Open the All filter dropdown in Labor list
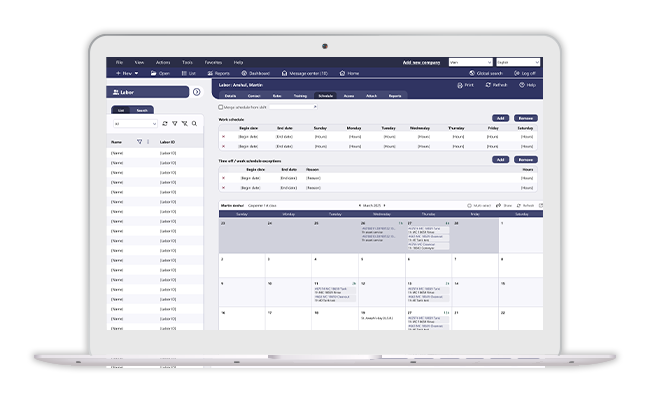The height and width of the screenshot is (400, 650). click(x=132, y=124)
